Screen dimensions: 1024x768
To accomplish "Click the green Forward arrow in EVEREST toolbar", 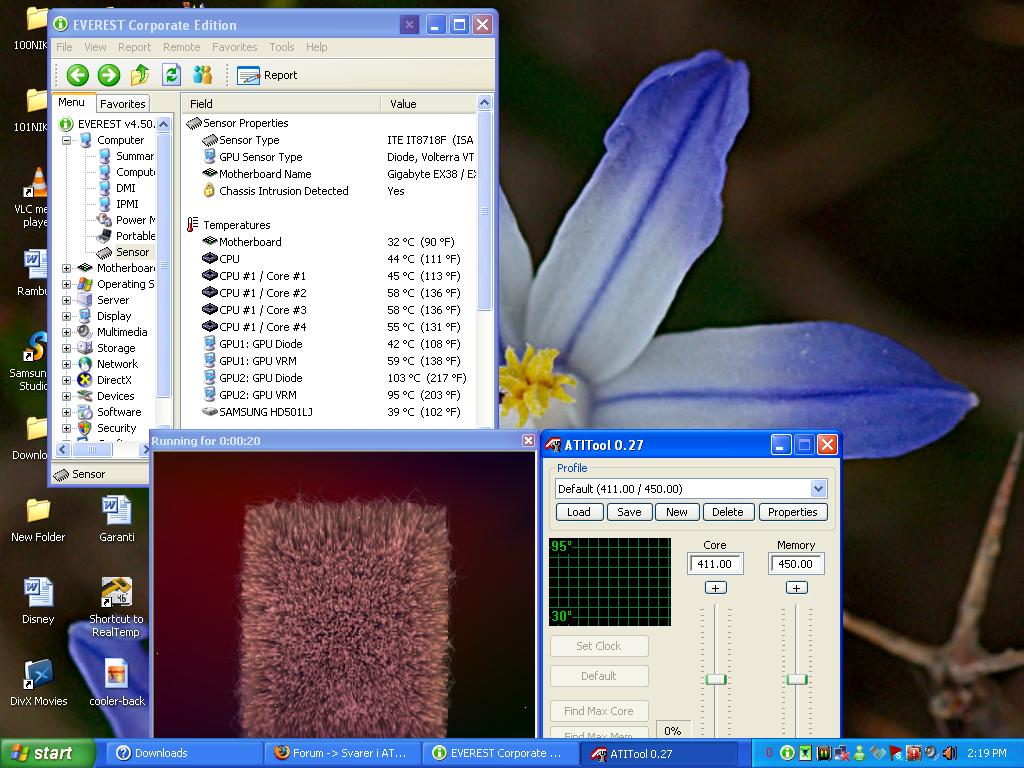I will 109,75.
